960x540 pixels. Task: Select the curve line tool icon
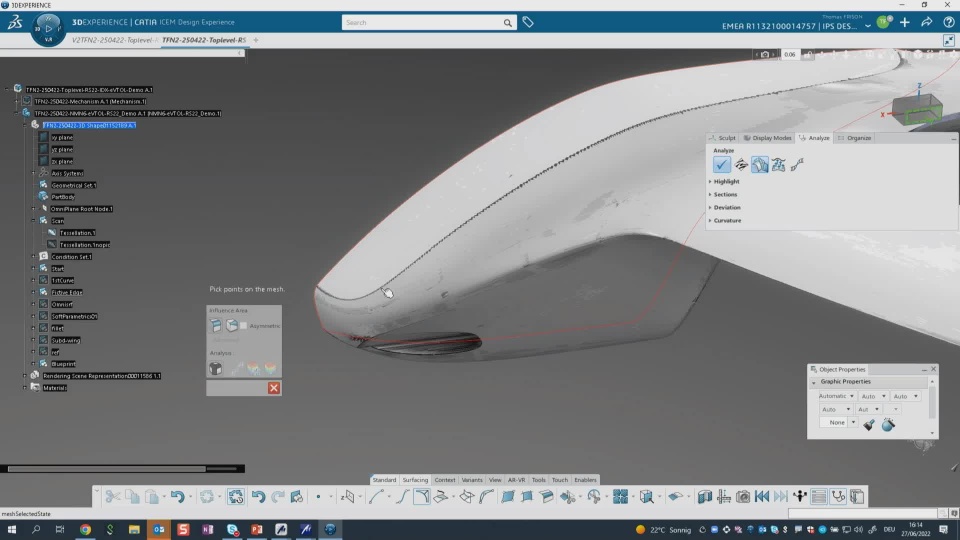coord(376,497)
